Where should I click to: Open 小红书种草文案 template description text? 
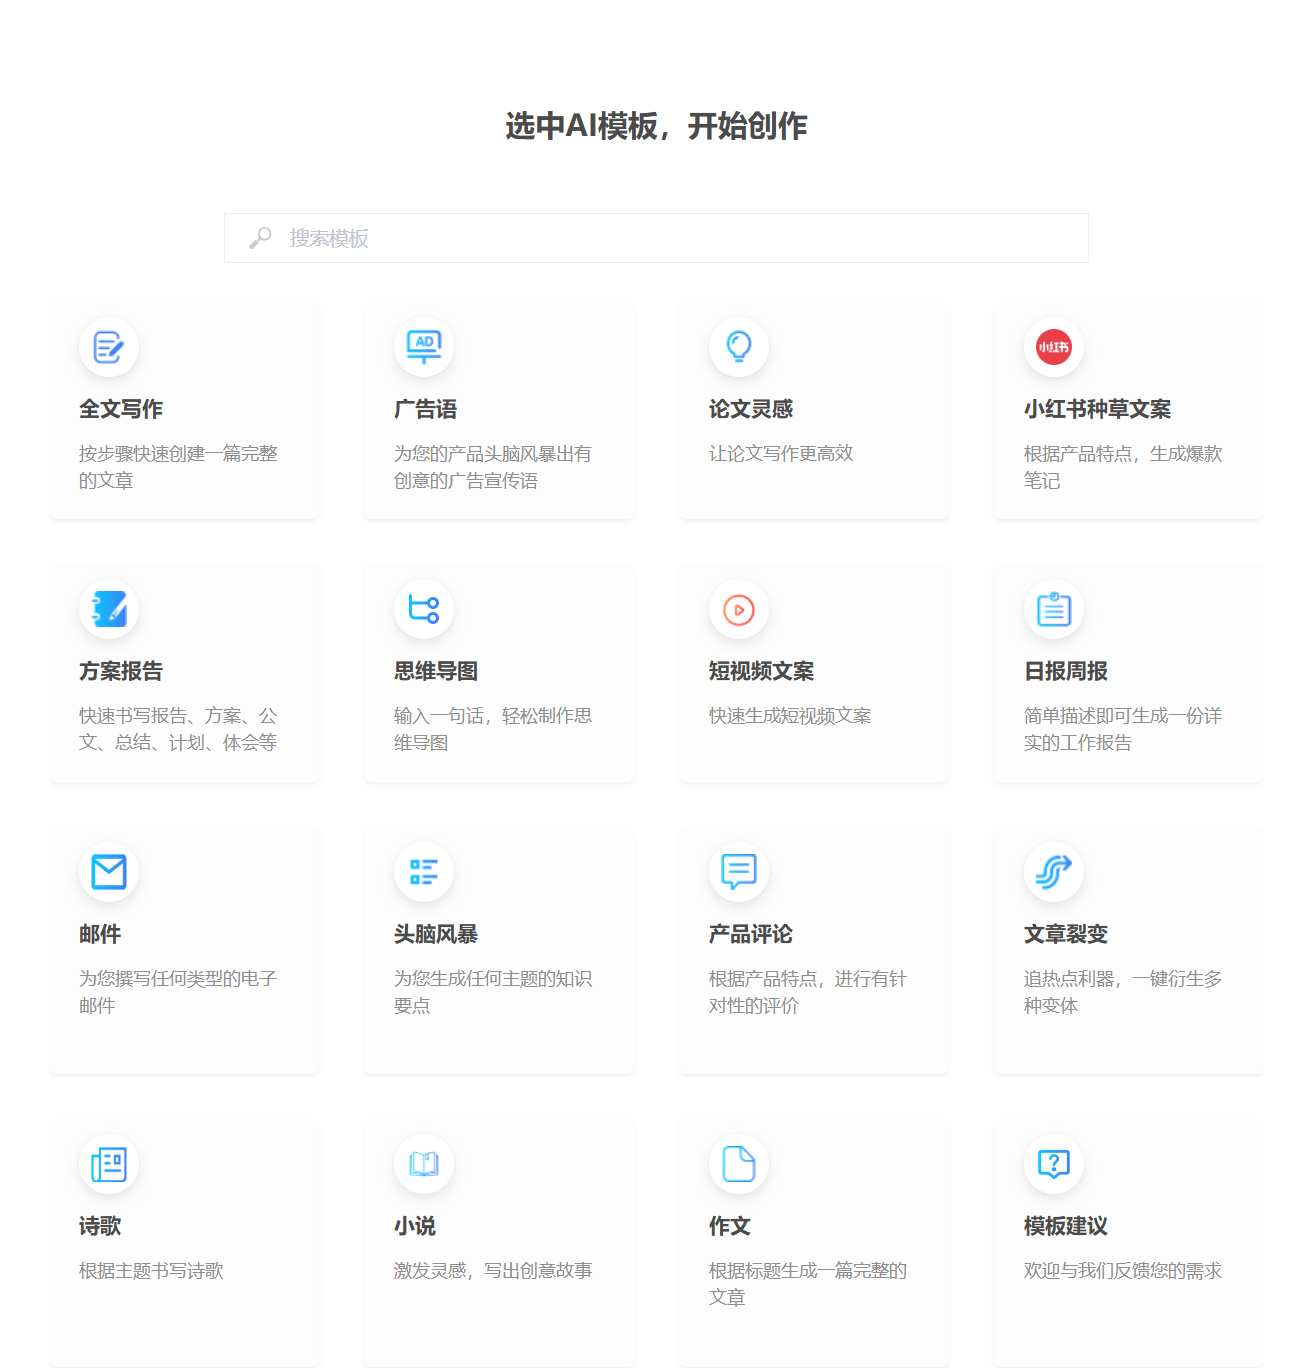click(1122, 467)
